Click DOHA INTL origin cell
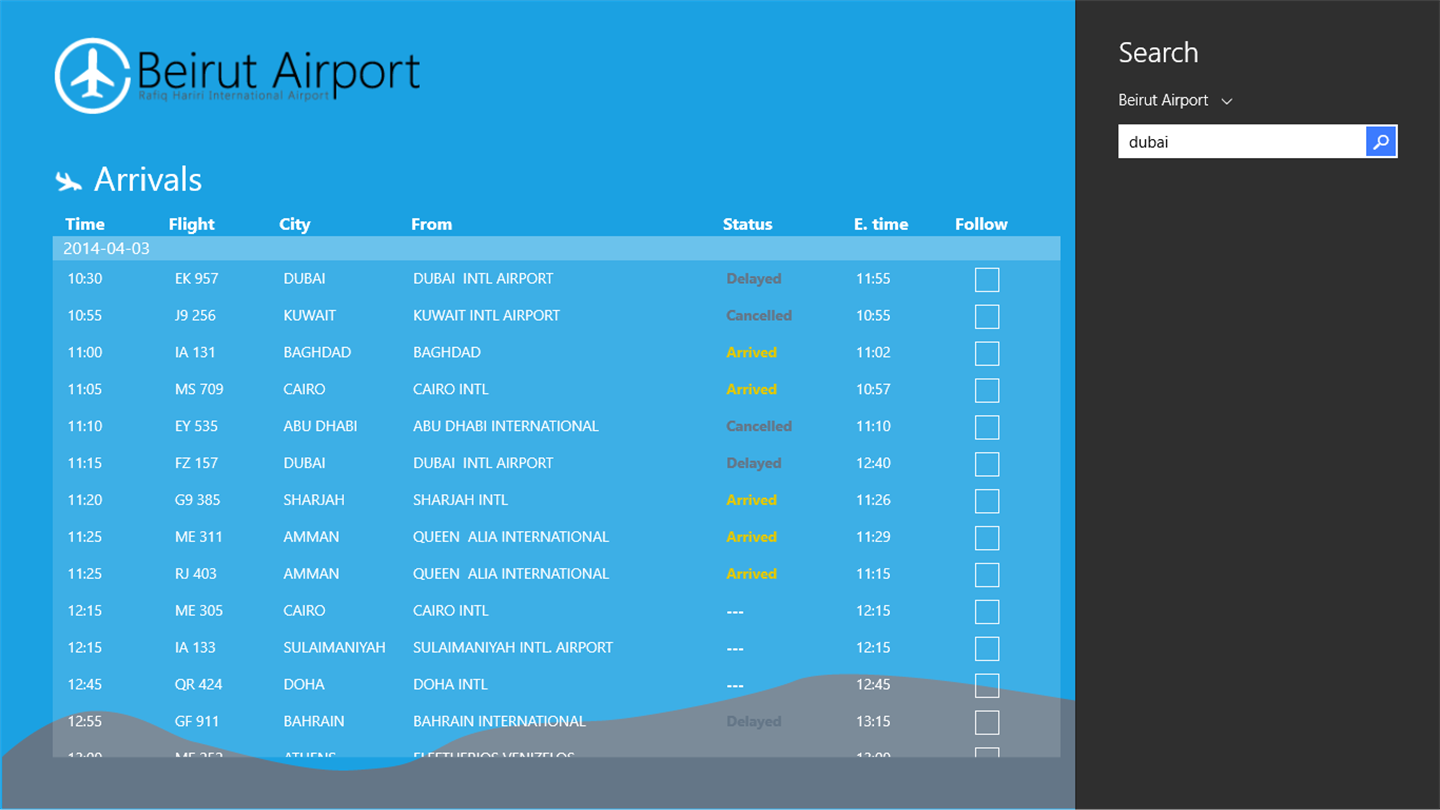The height and width of the screenshot is (810, 1440). point(450,685)
